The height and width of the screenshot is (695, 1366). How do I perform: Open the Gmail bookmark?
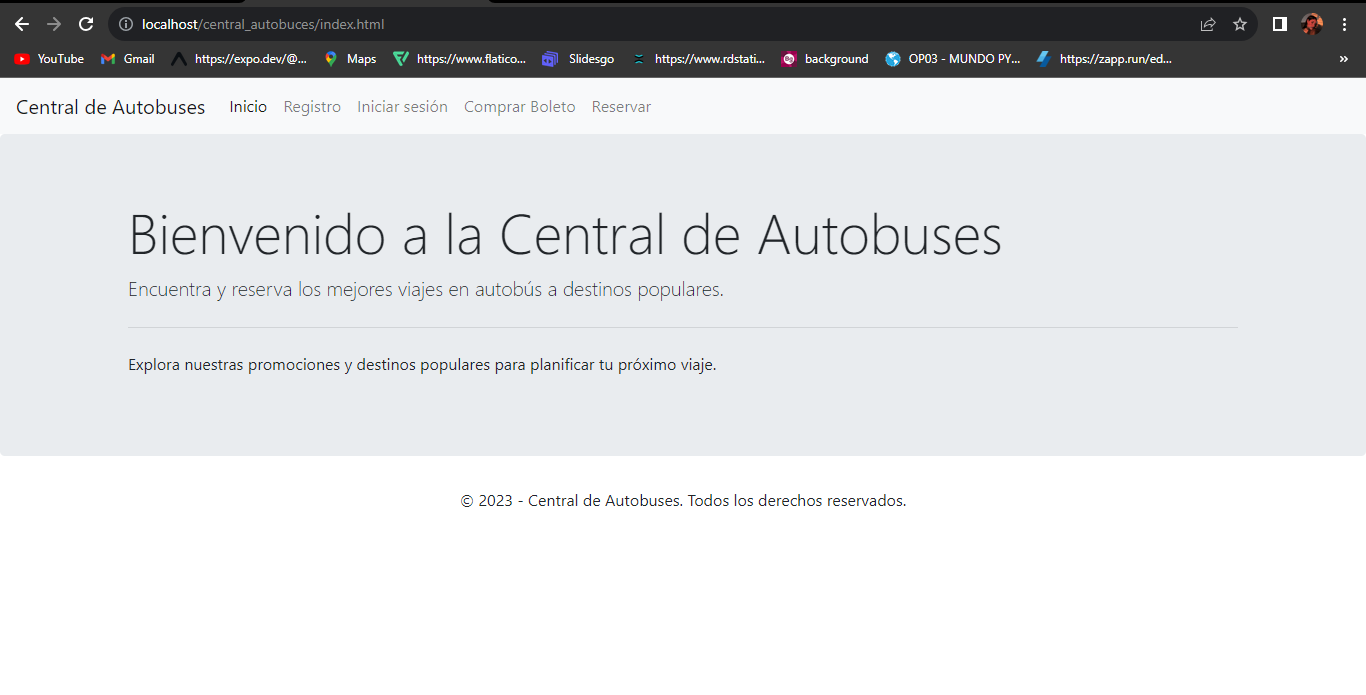tap(128, 59)
